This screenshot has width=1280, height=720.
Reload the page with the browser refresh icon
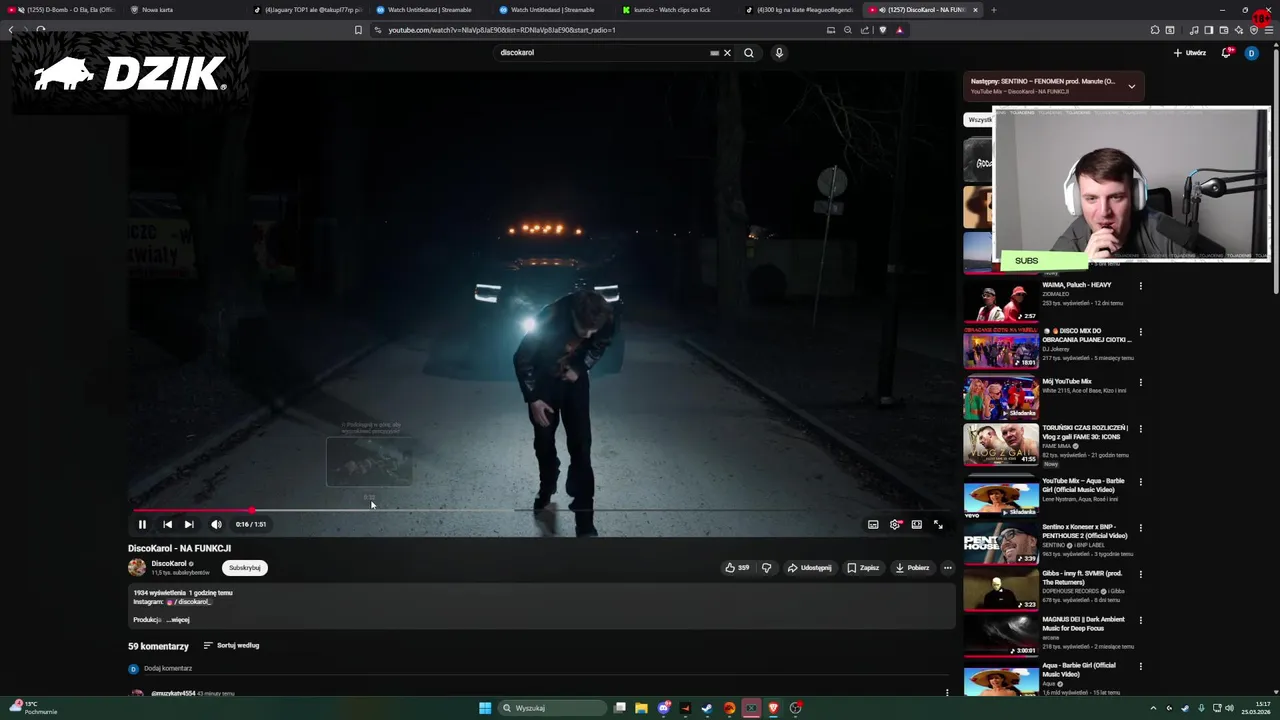(x=41, y=30)
